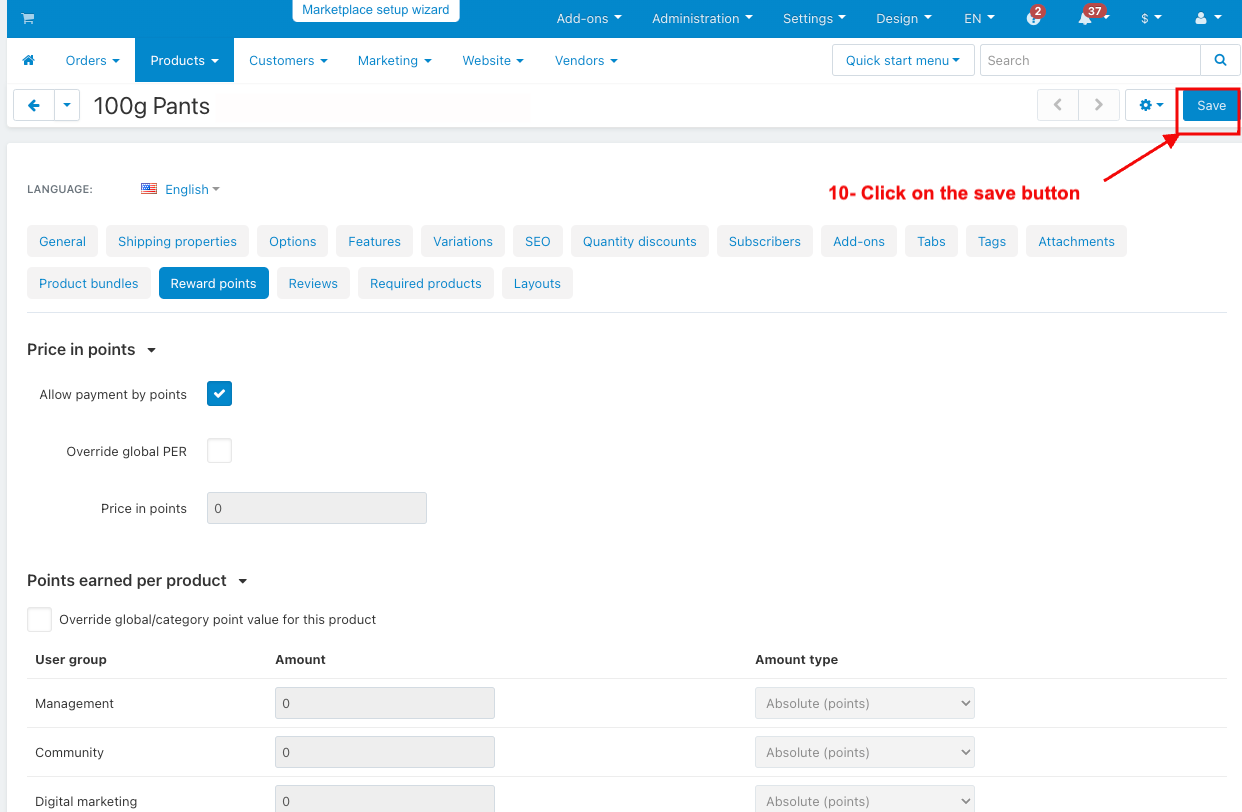The image size is (1242, 812).
Task: Open the gear settings menu near Save
Action: 1151,105
